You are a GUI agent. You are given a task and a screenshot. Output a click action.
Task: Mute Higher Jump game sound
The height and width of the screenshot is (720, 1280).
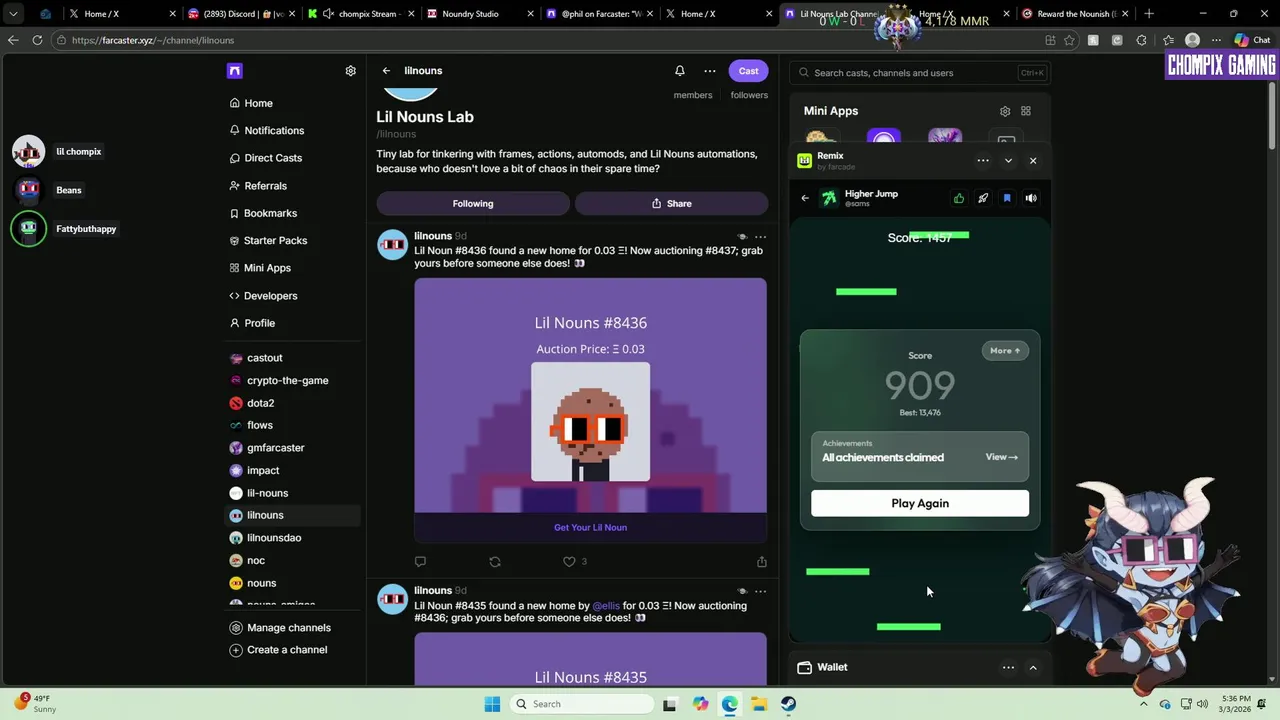(1031, 198)
